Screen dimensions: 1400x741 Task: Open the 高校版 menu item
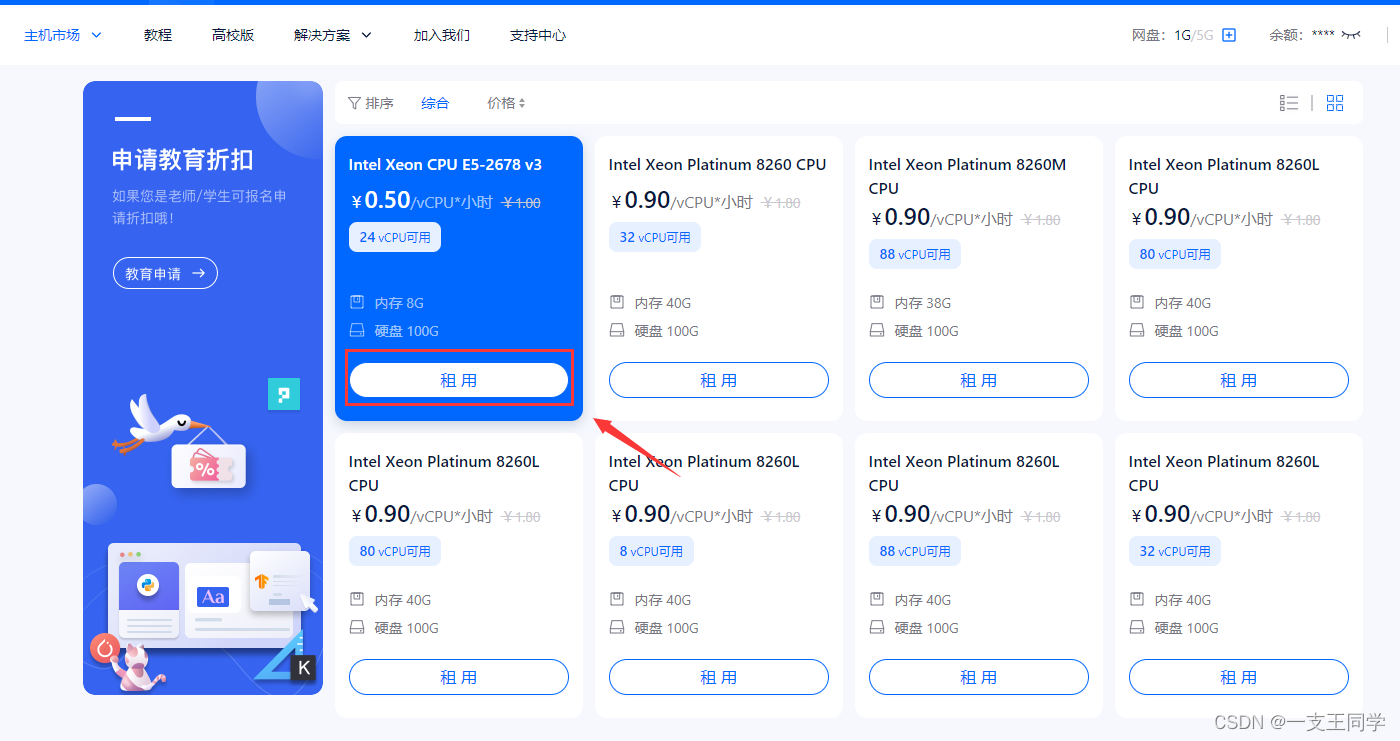coord(233,35)
